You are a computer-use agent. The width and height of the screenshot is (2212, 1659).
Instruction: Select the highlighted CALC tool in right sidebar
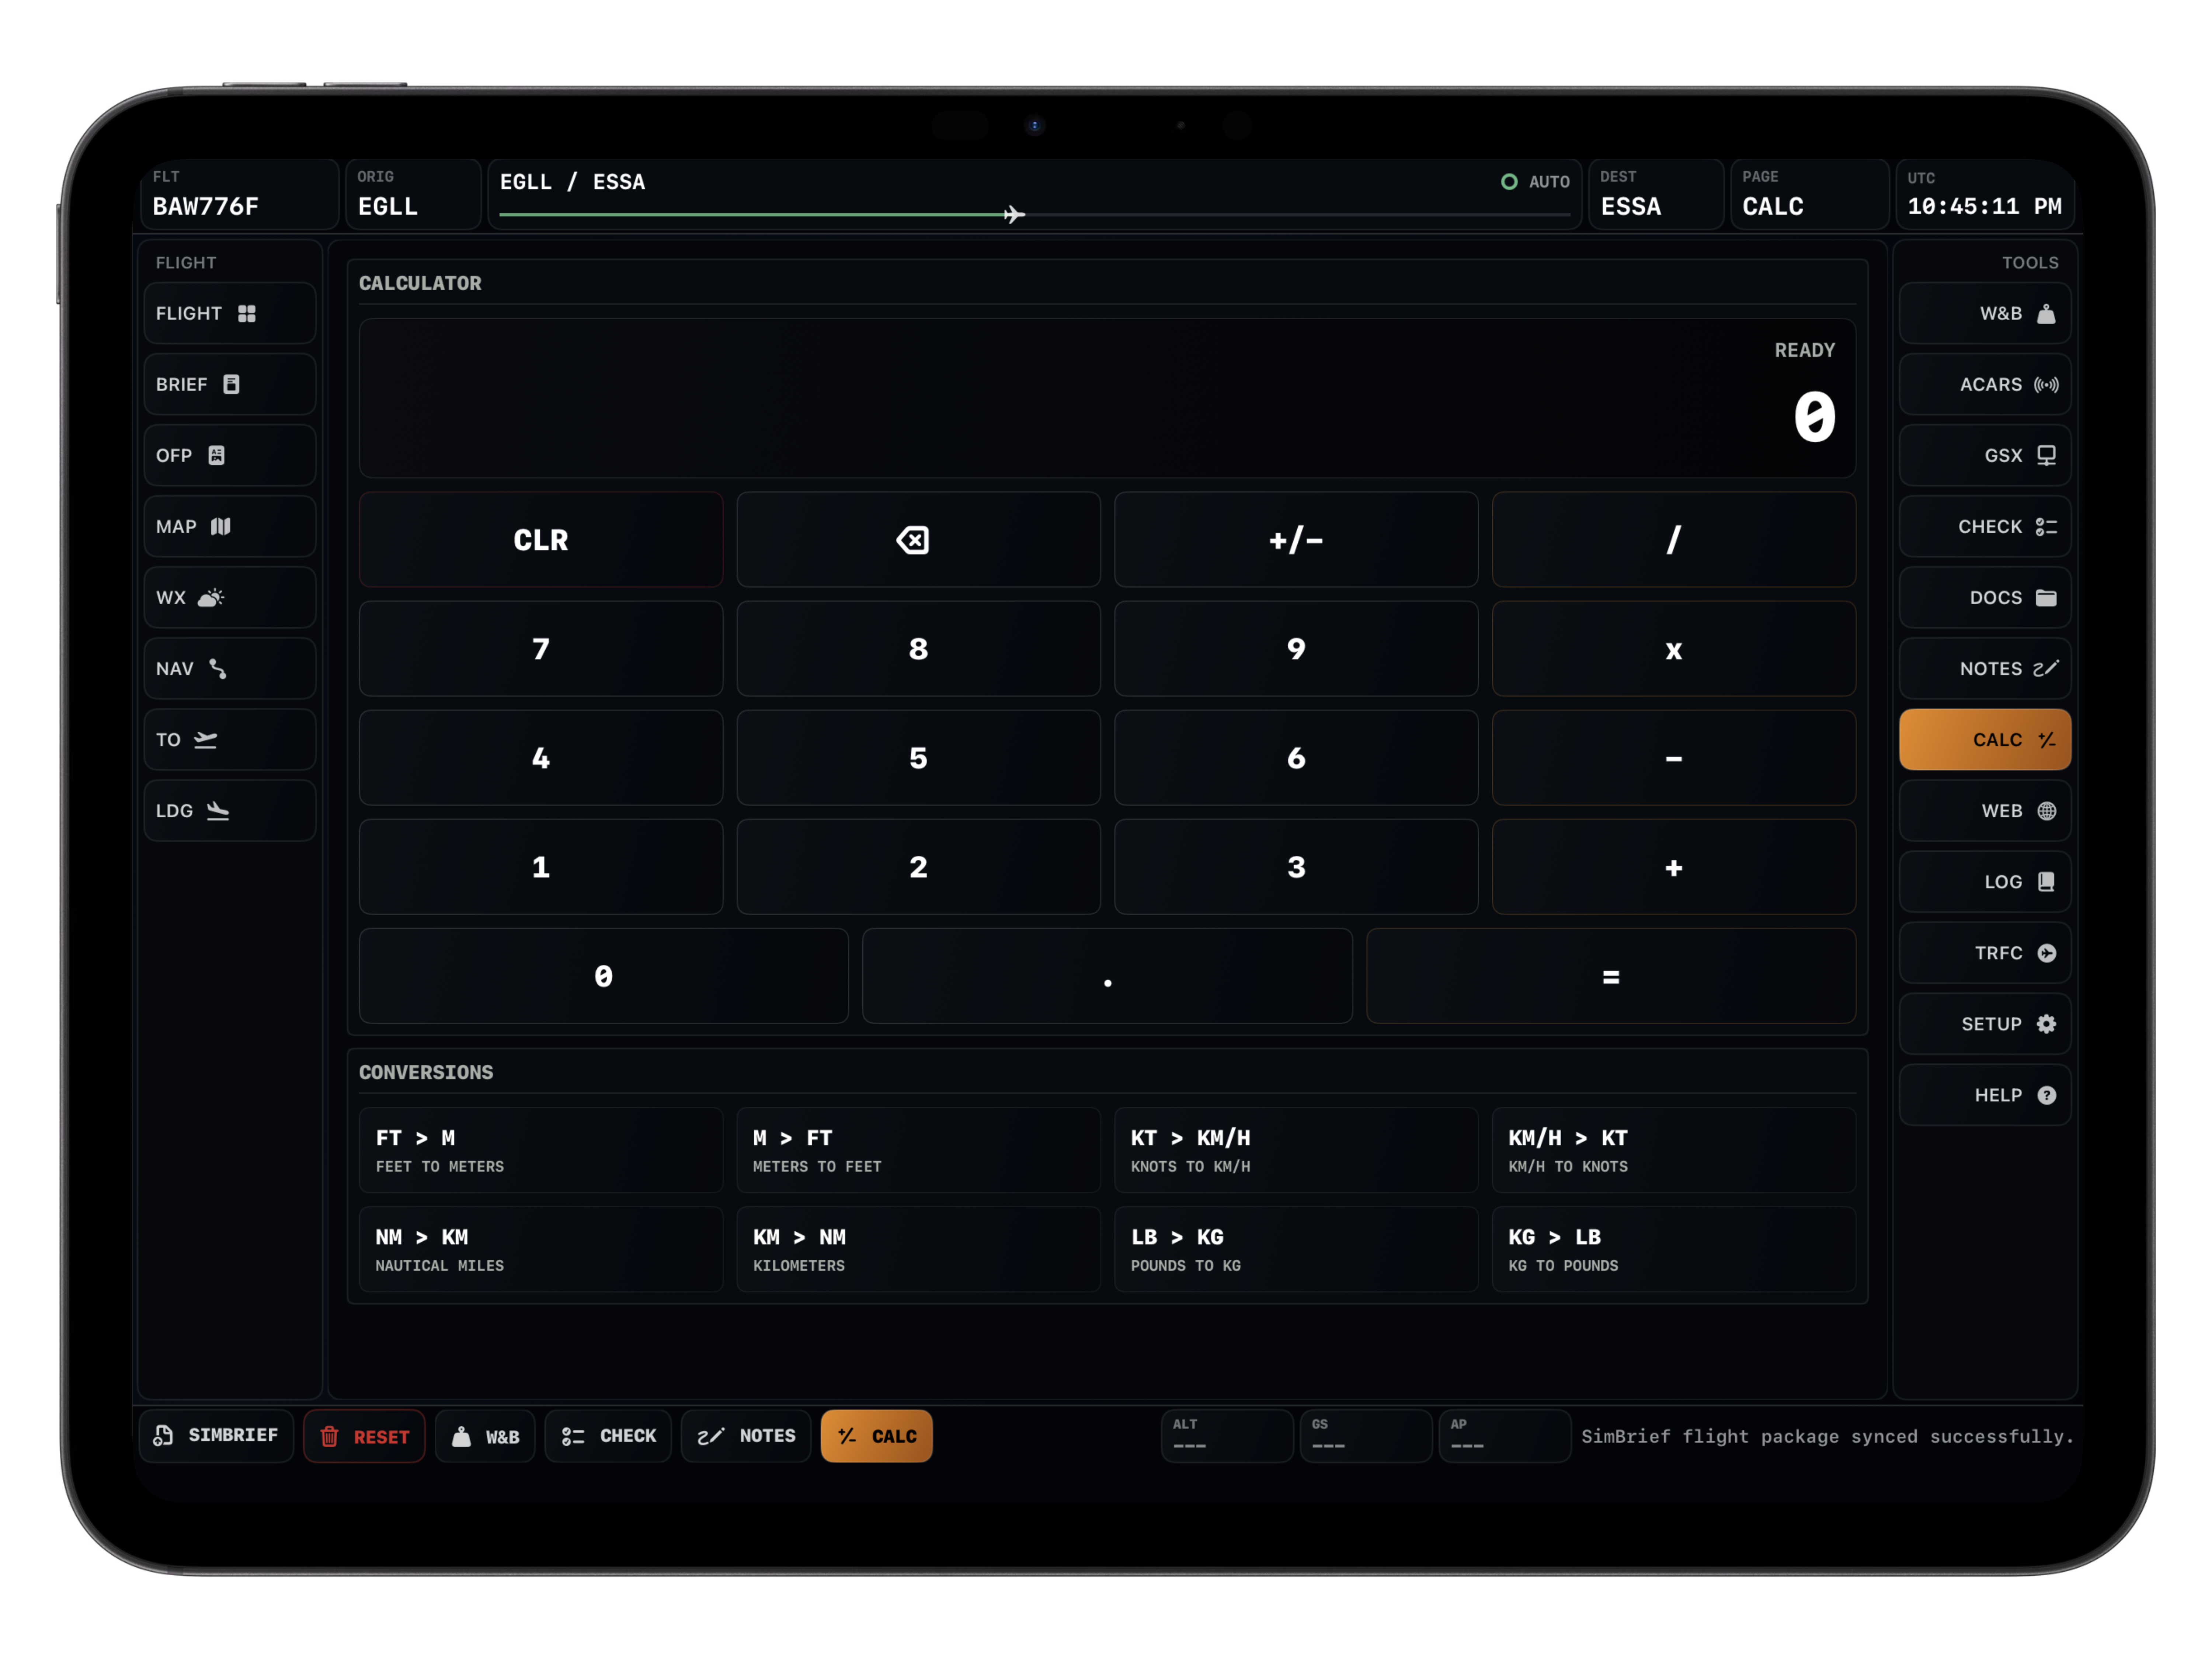click(1985, 739)
